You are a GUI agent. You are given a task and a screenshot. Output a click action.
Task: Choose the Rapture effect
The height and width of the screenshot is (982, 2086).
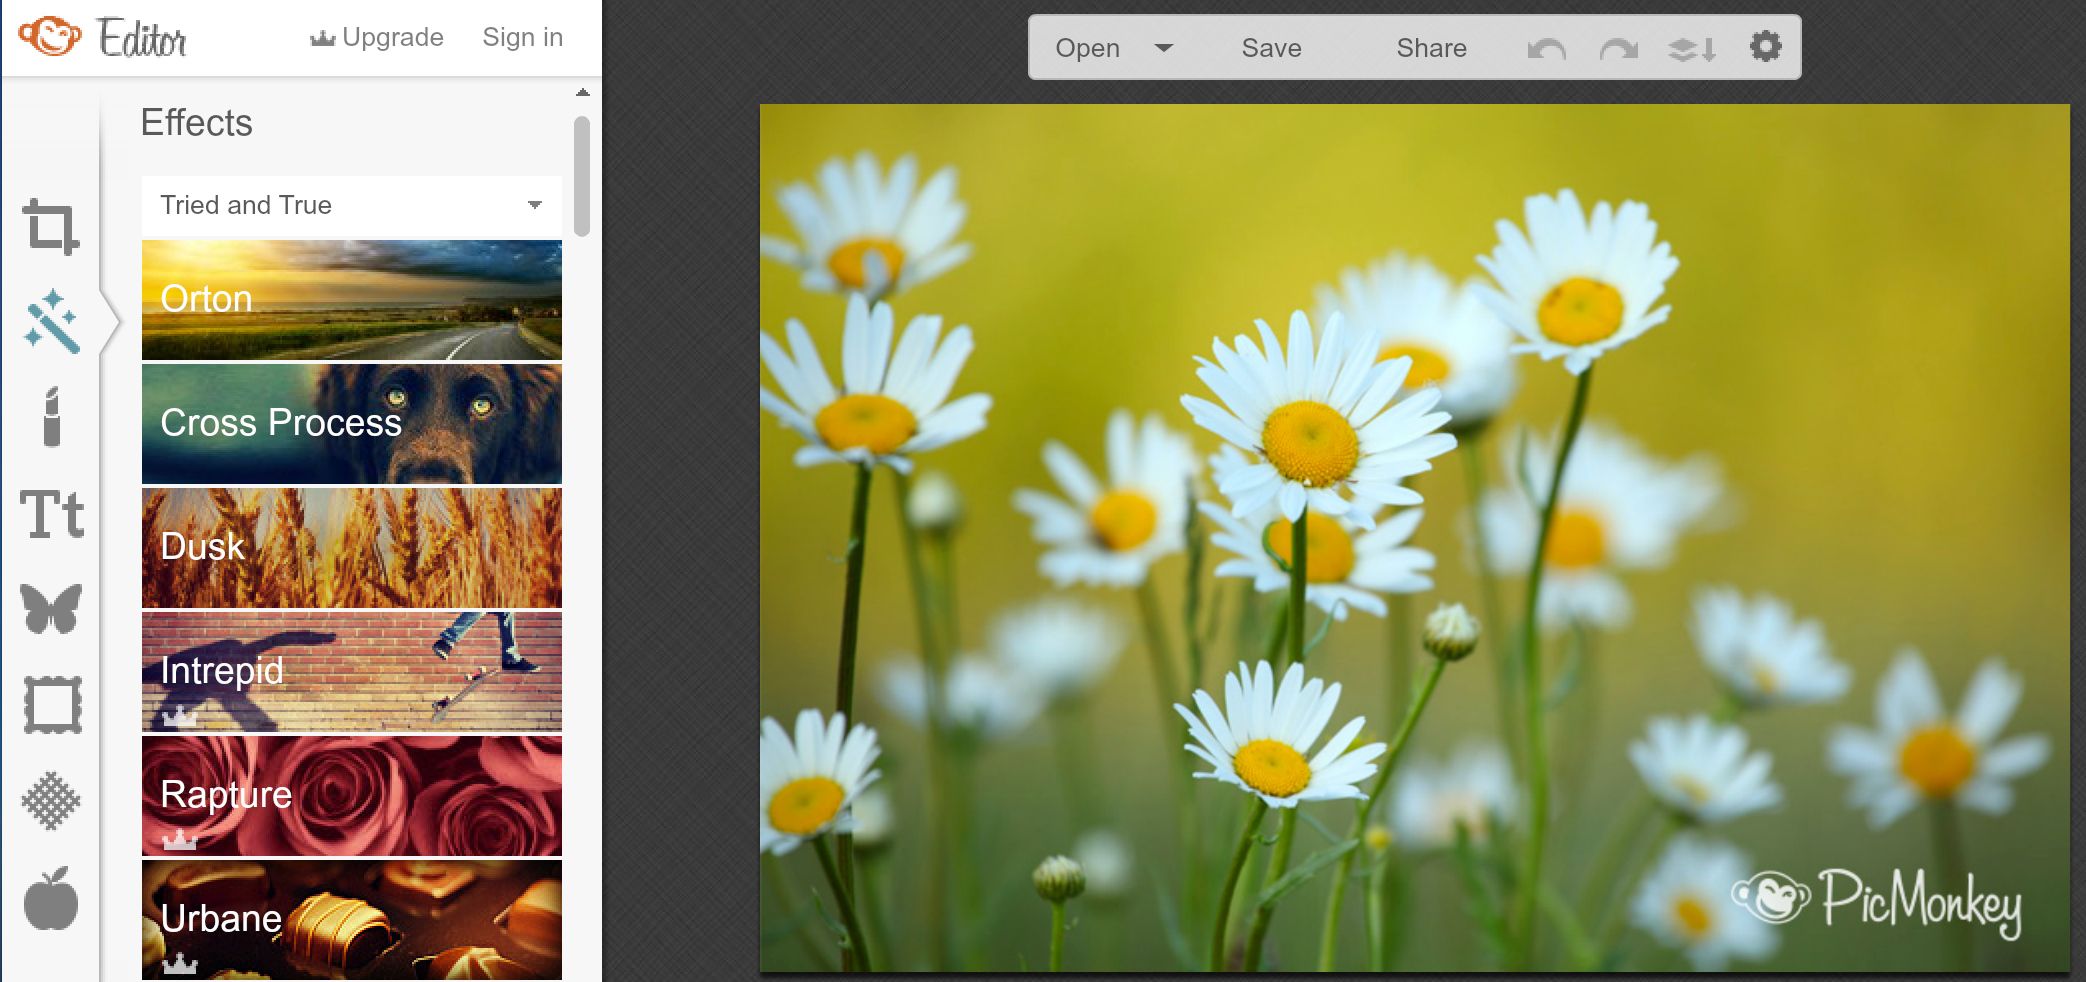pyautogui.click(x=352, y=796)
